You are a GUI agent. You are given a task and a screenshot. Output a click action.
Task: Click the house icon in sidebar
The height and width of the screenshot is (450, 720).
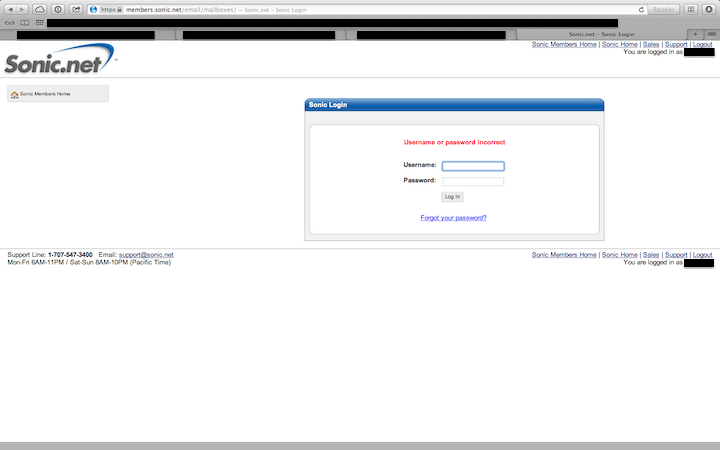15,94
